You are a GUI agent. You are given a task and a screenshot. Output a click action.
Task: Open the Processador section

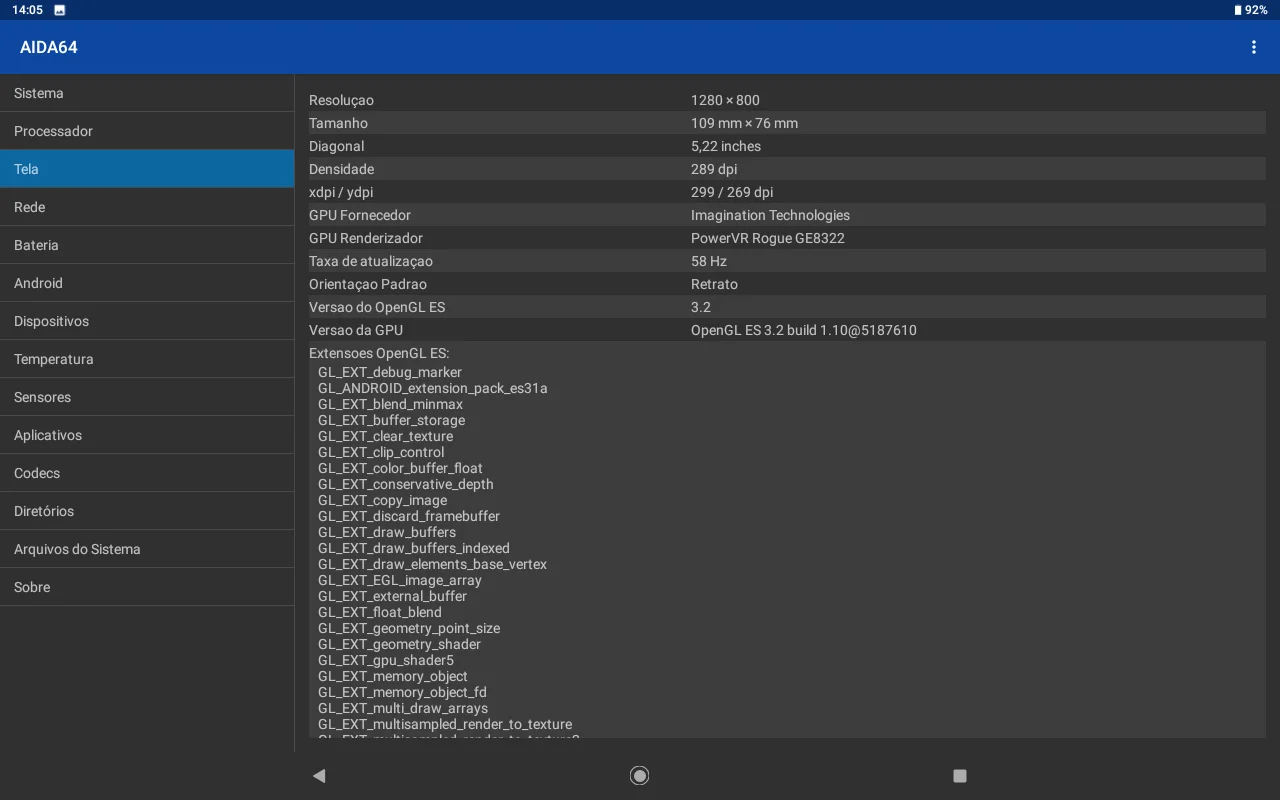[x=147, y=131]
